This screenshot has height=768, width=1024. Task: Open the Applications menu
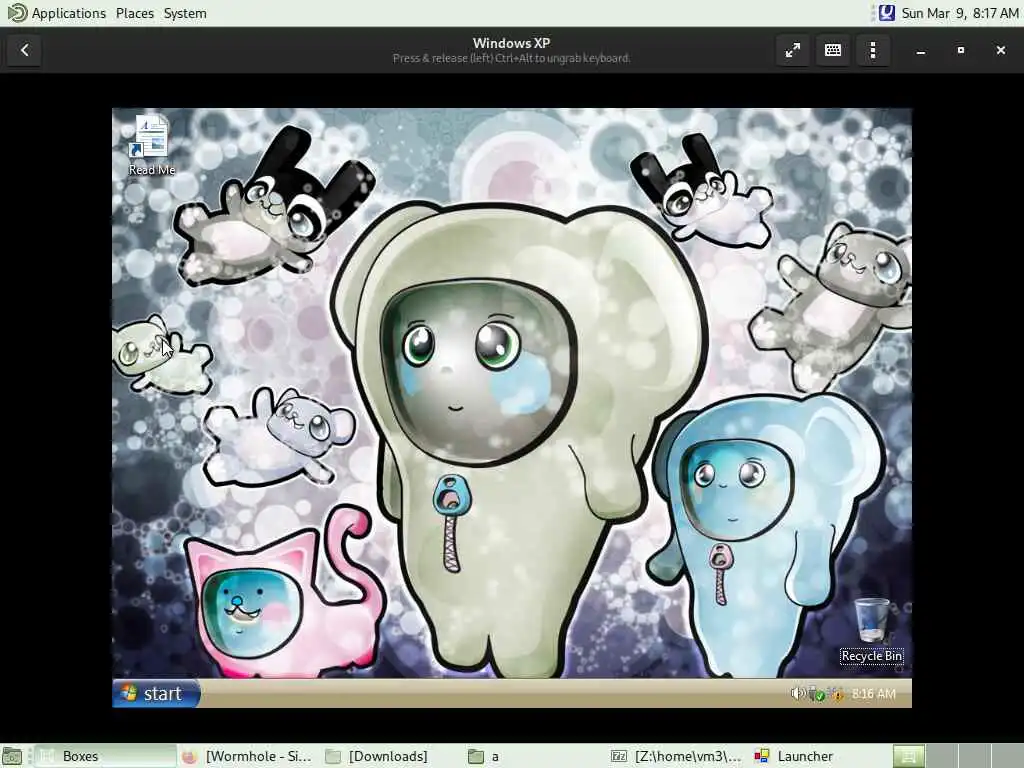[x=69, y=13]
